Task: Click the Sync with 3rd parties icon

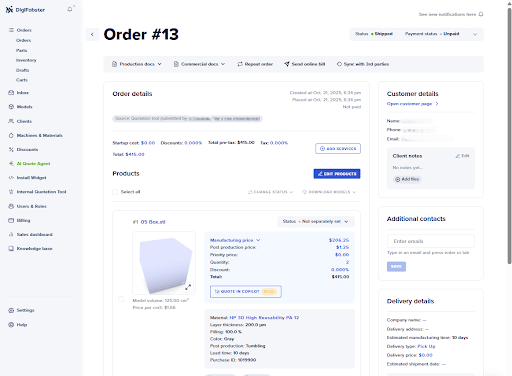Action: point(339,64)
